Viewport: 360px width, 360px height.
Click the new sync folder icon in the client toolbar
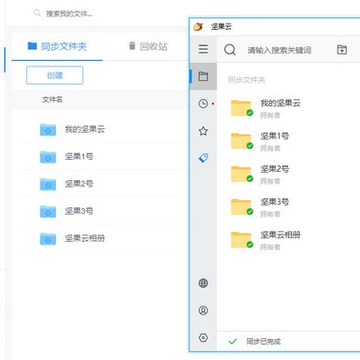click(x=342, y=50)
